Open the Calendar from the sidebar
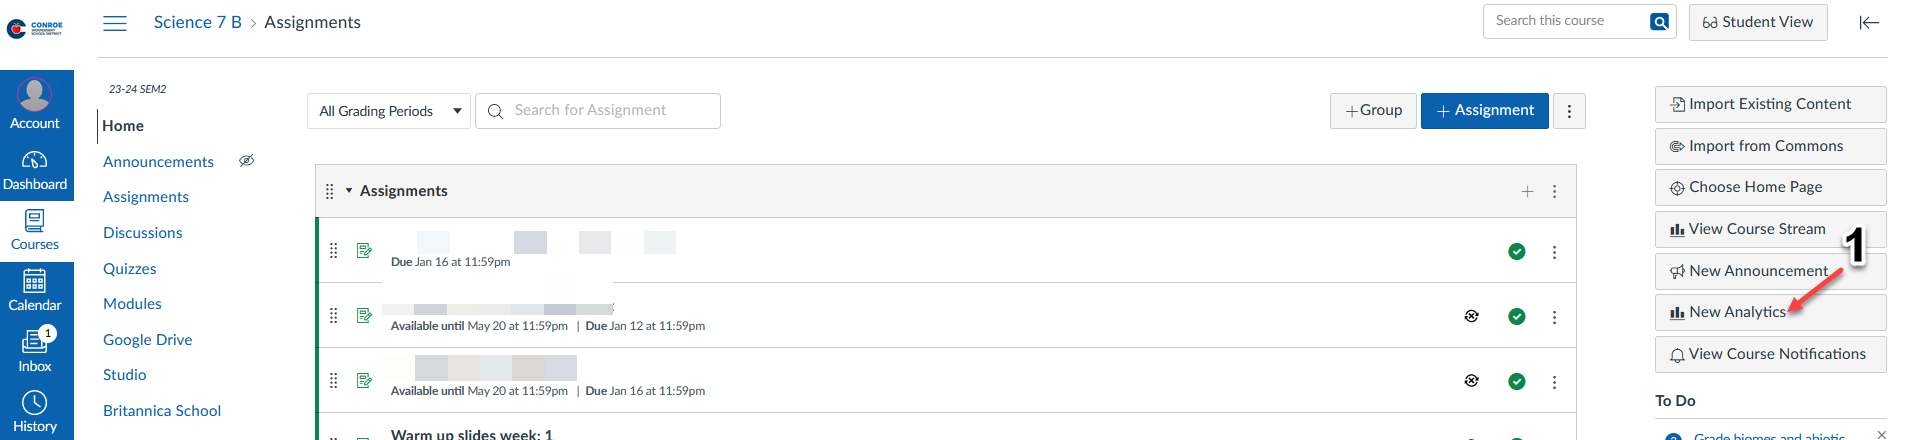The height and width of the screenshot is (440, 1906). click(35, 291)
